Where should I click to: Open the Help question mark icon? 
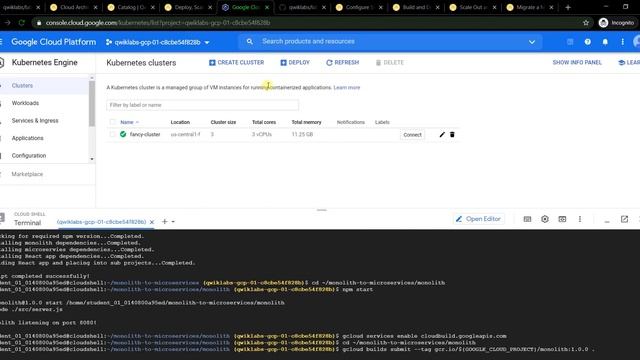pos(587,42)
